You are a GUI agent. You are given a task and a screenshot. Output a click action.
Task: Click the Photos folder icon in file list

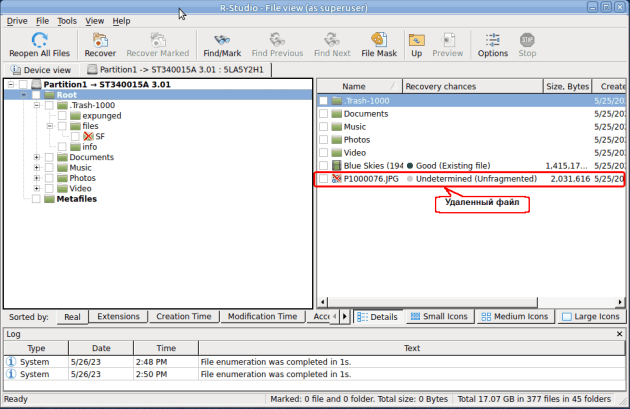337,140
